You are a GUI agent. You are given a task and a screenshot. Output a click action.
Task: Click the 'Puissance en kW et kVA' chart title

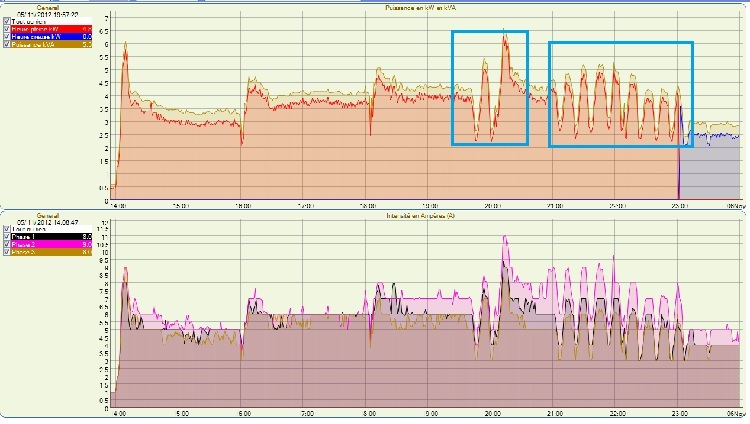420,7
